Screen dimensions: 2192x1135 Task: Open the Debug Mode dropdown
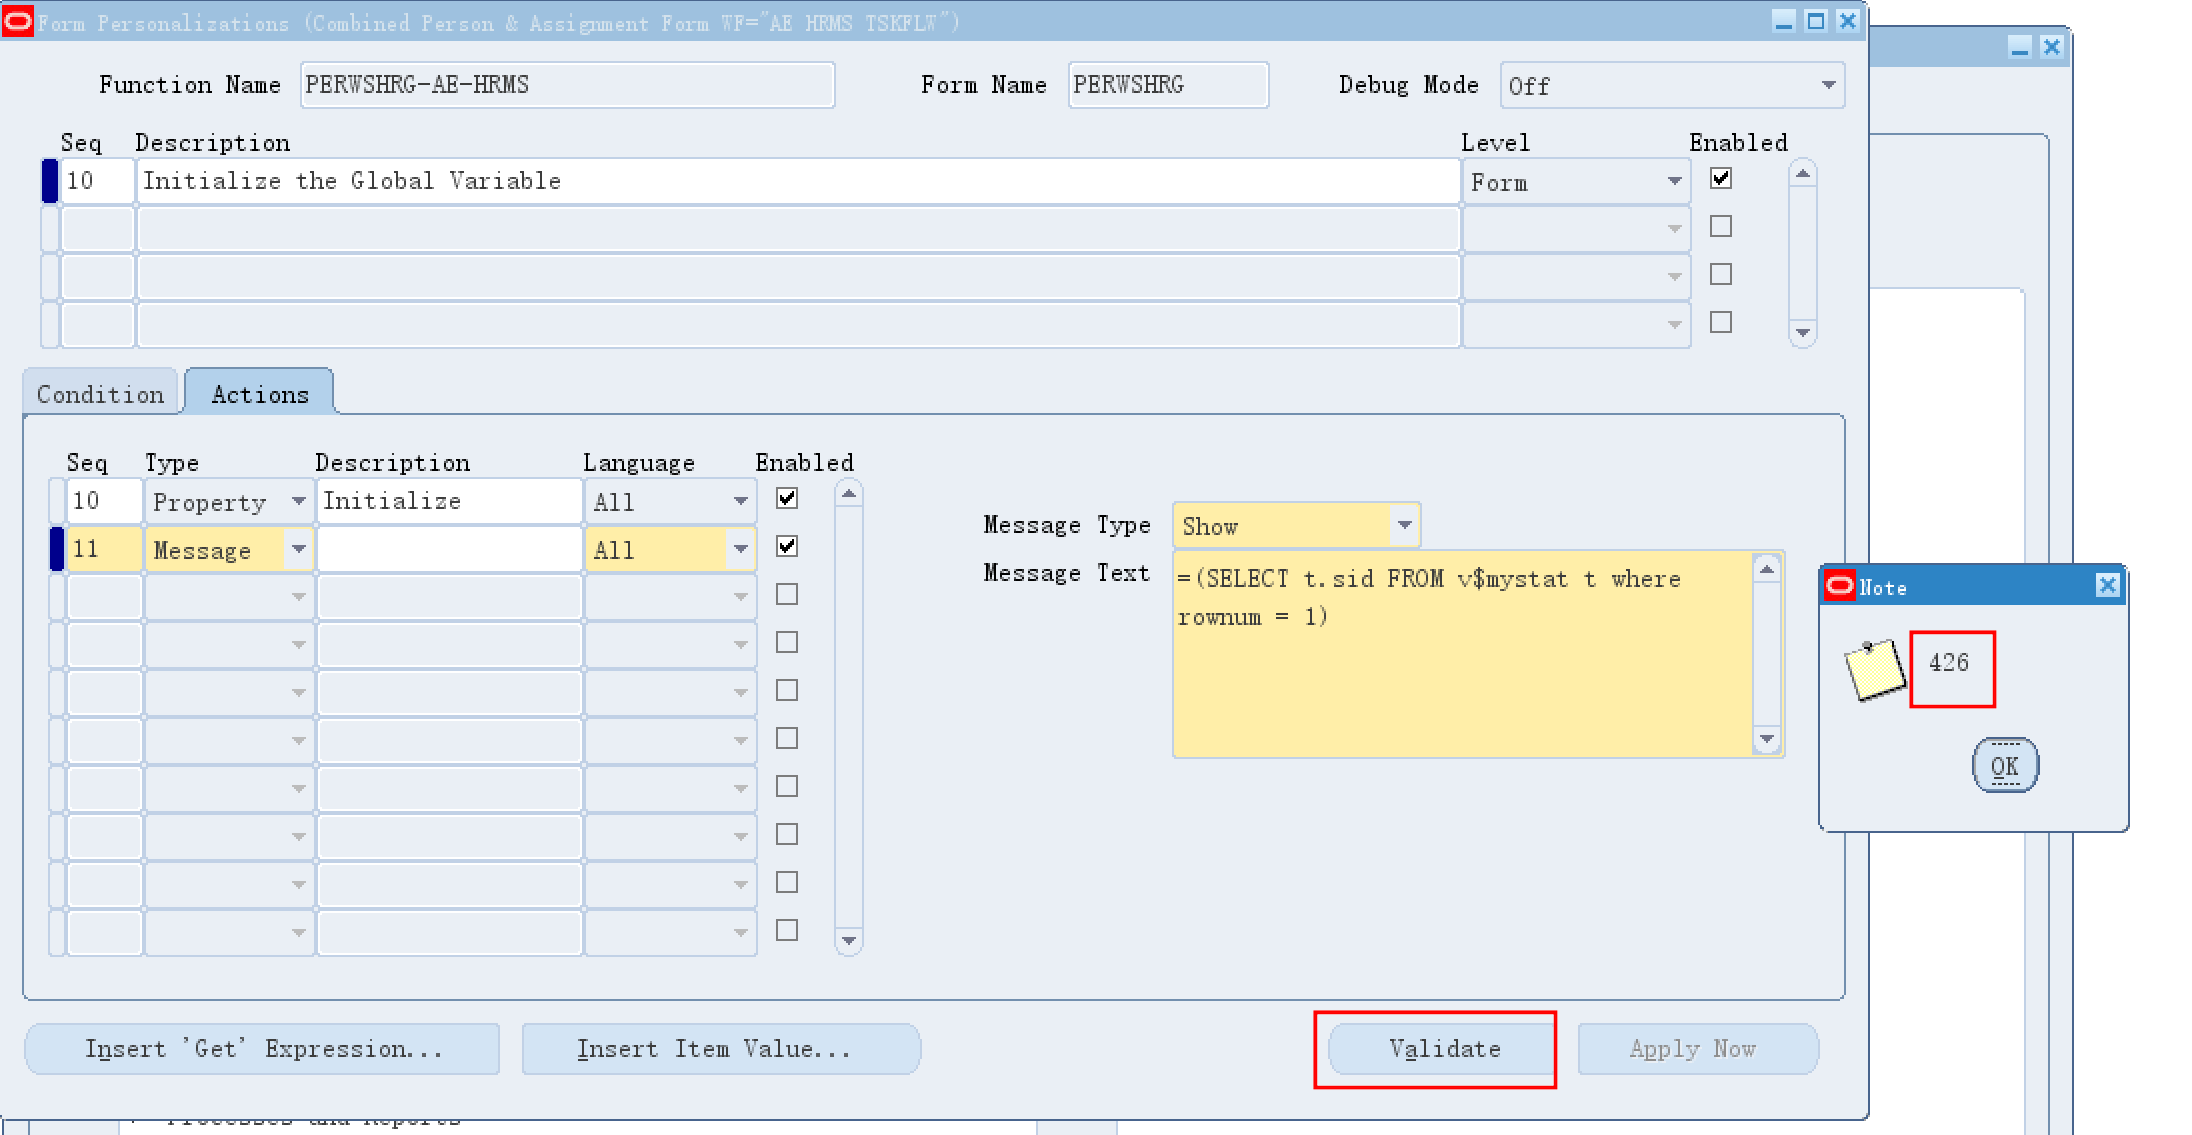click(x=1828, y=86)
